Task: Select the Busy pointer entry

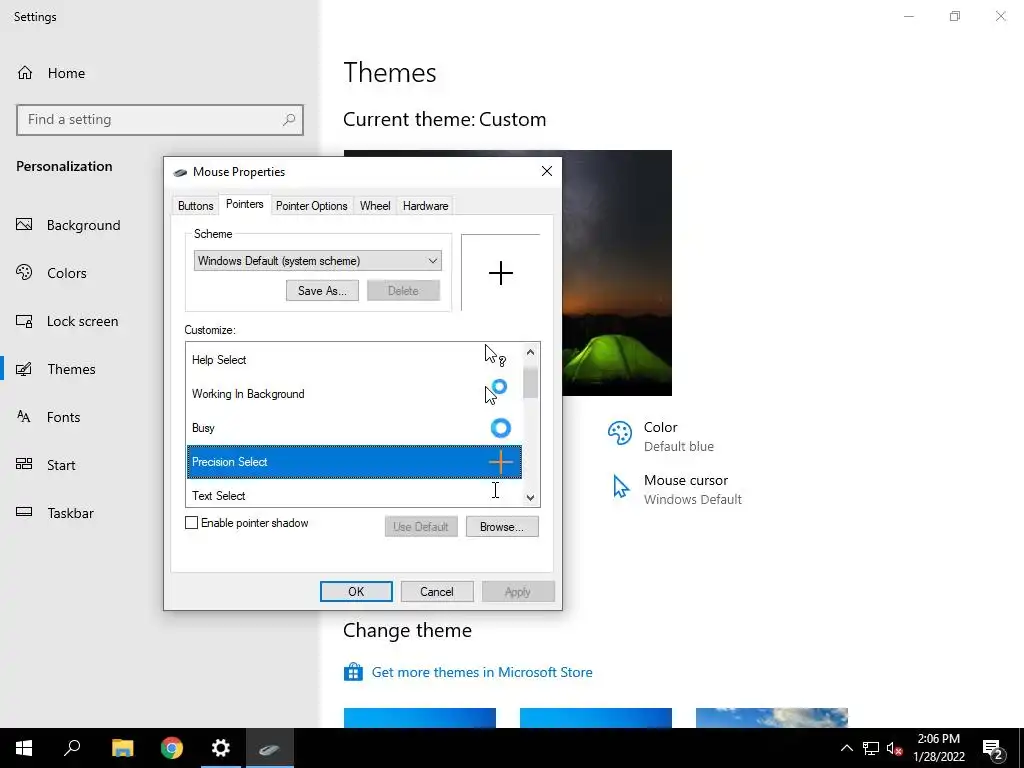Action: click(x=353, y=428)
